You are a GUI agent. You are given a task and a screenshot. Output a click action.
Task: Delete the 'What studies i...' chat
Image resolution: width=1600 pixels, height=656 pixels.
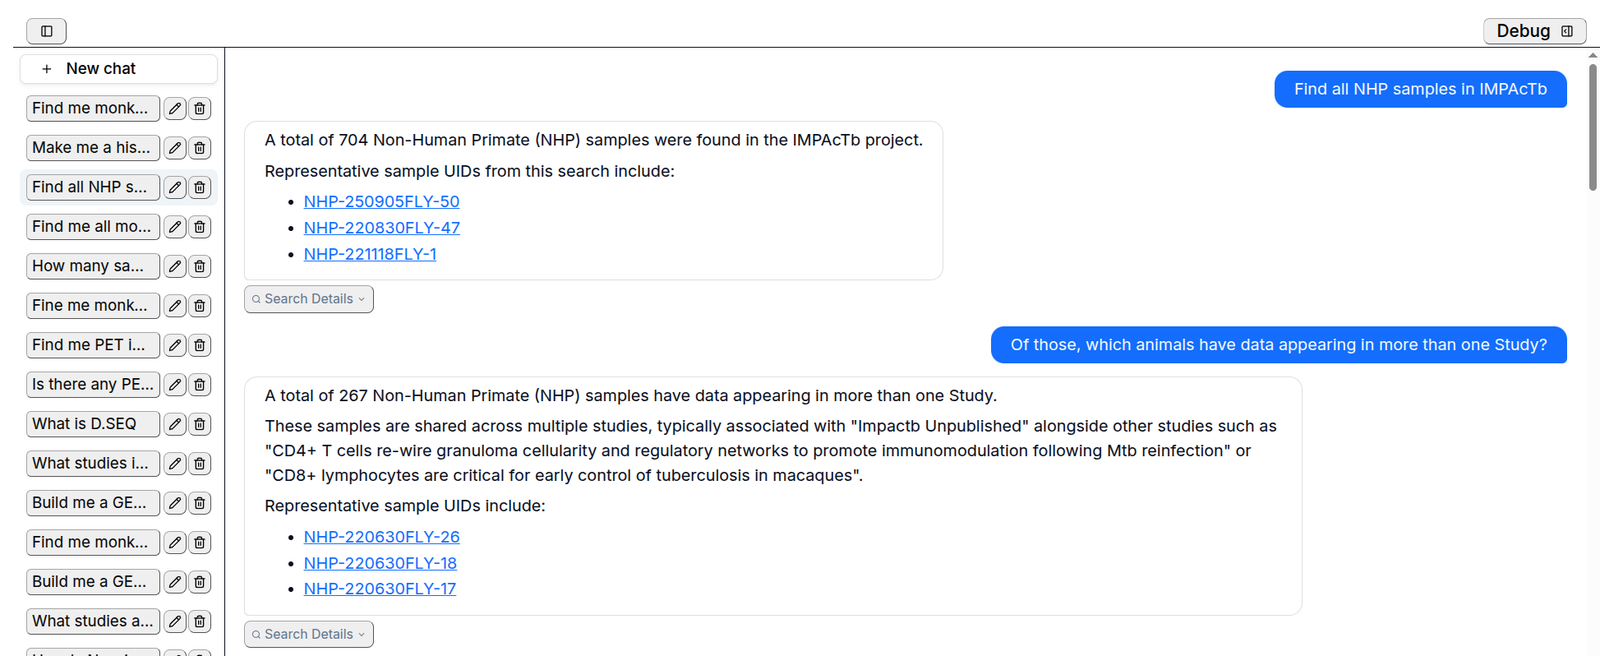coord(200,464)
